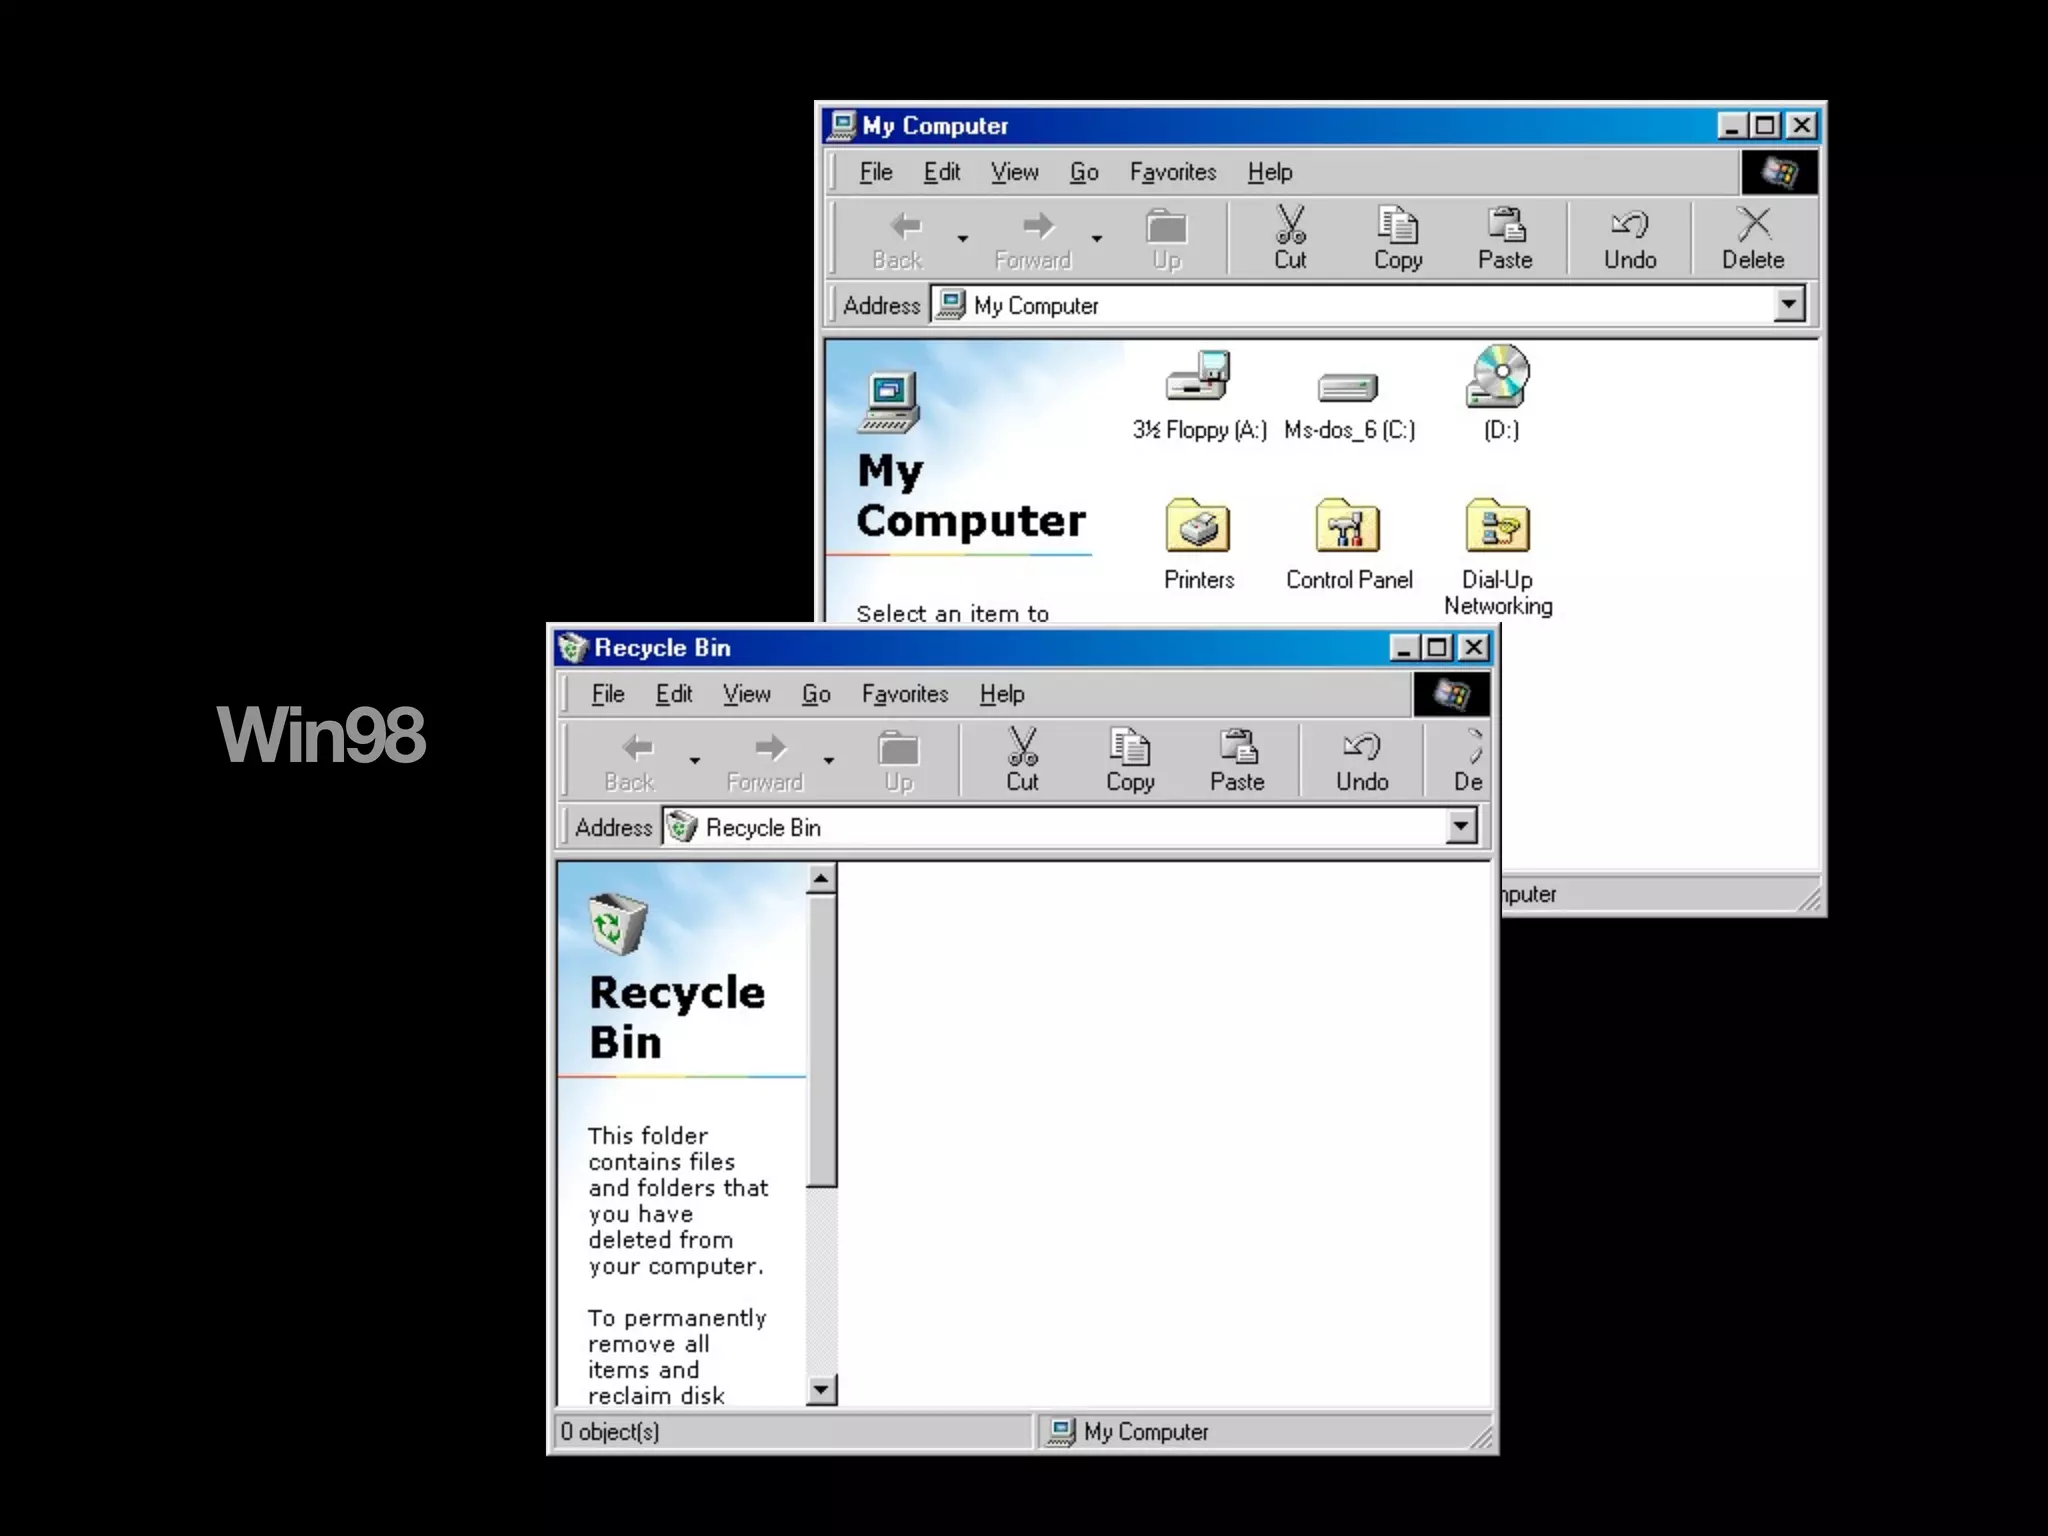
Task: Close the My Computer window
Action: pos(1801,126)
